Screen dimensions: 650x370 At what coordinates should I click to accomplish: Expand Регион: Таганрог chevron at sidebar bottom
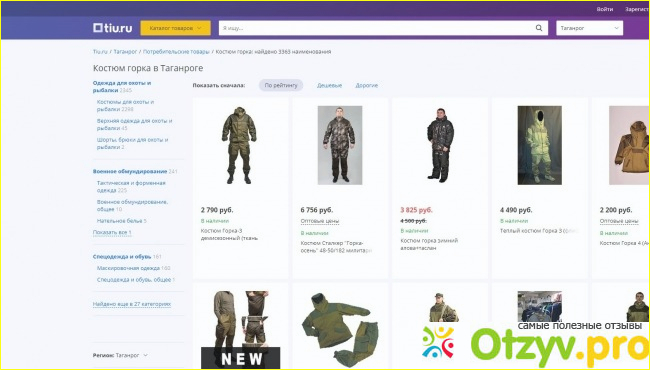coord(145,355)
